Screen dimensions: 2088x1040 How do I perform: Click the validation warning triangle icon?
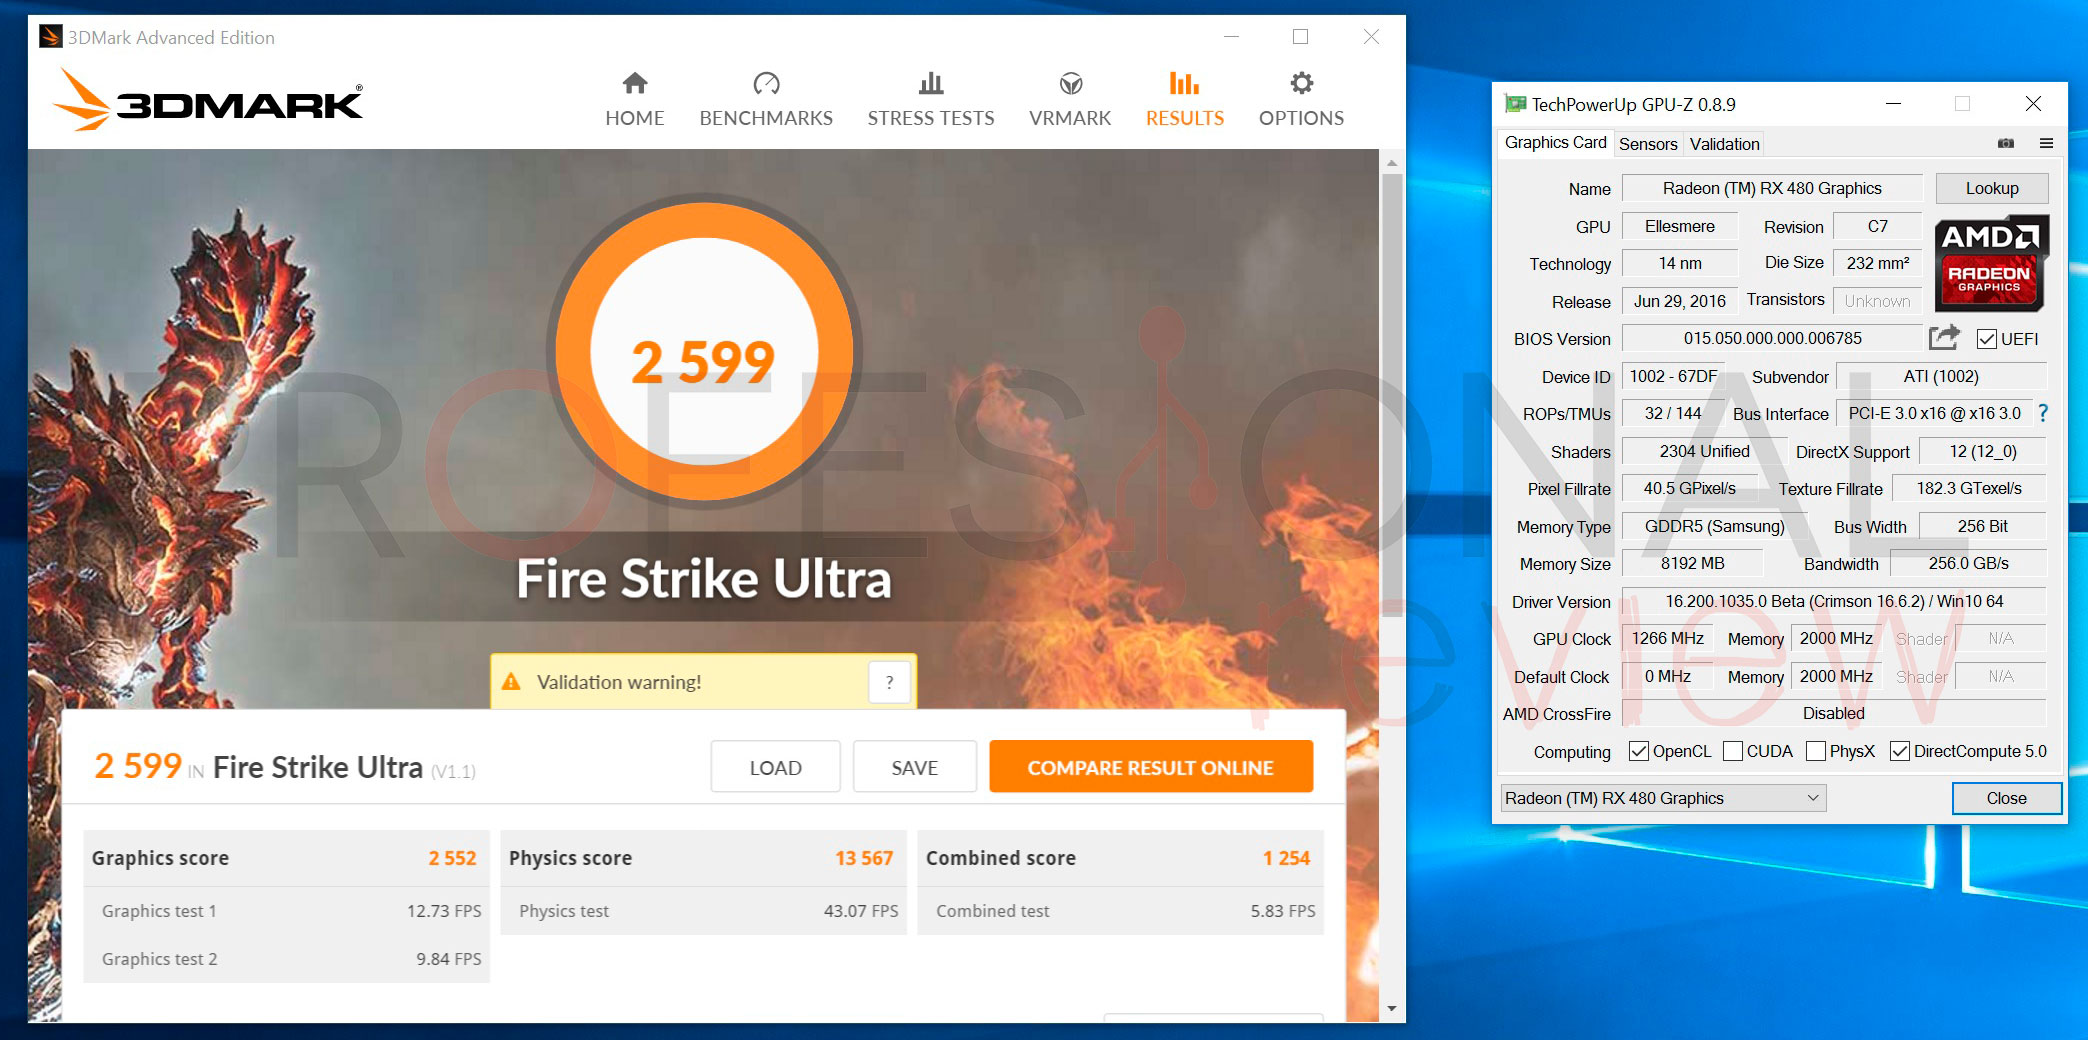511,682
